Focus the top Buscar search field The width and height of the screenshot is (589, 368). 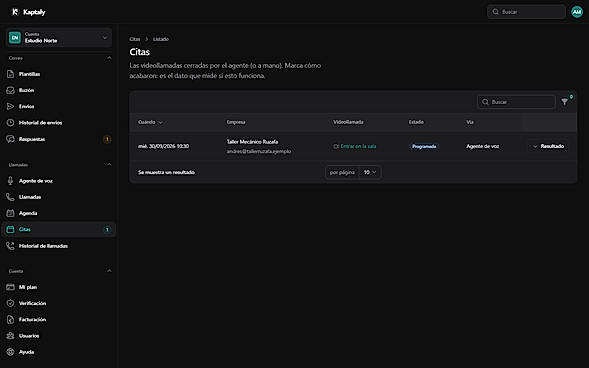click(x=526, y=12)
